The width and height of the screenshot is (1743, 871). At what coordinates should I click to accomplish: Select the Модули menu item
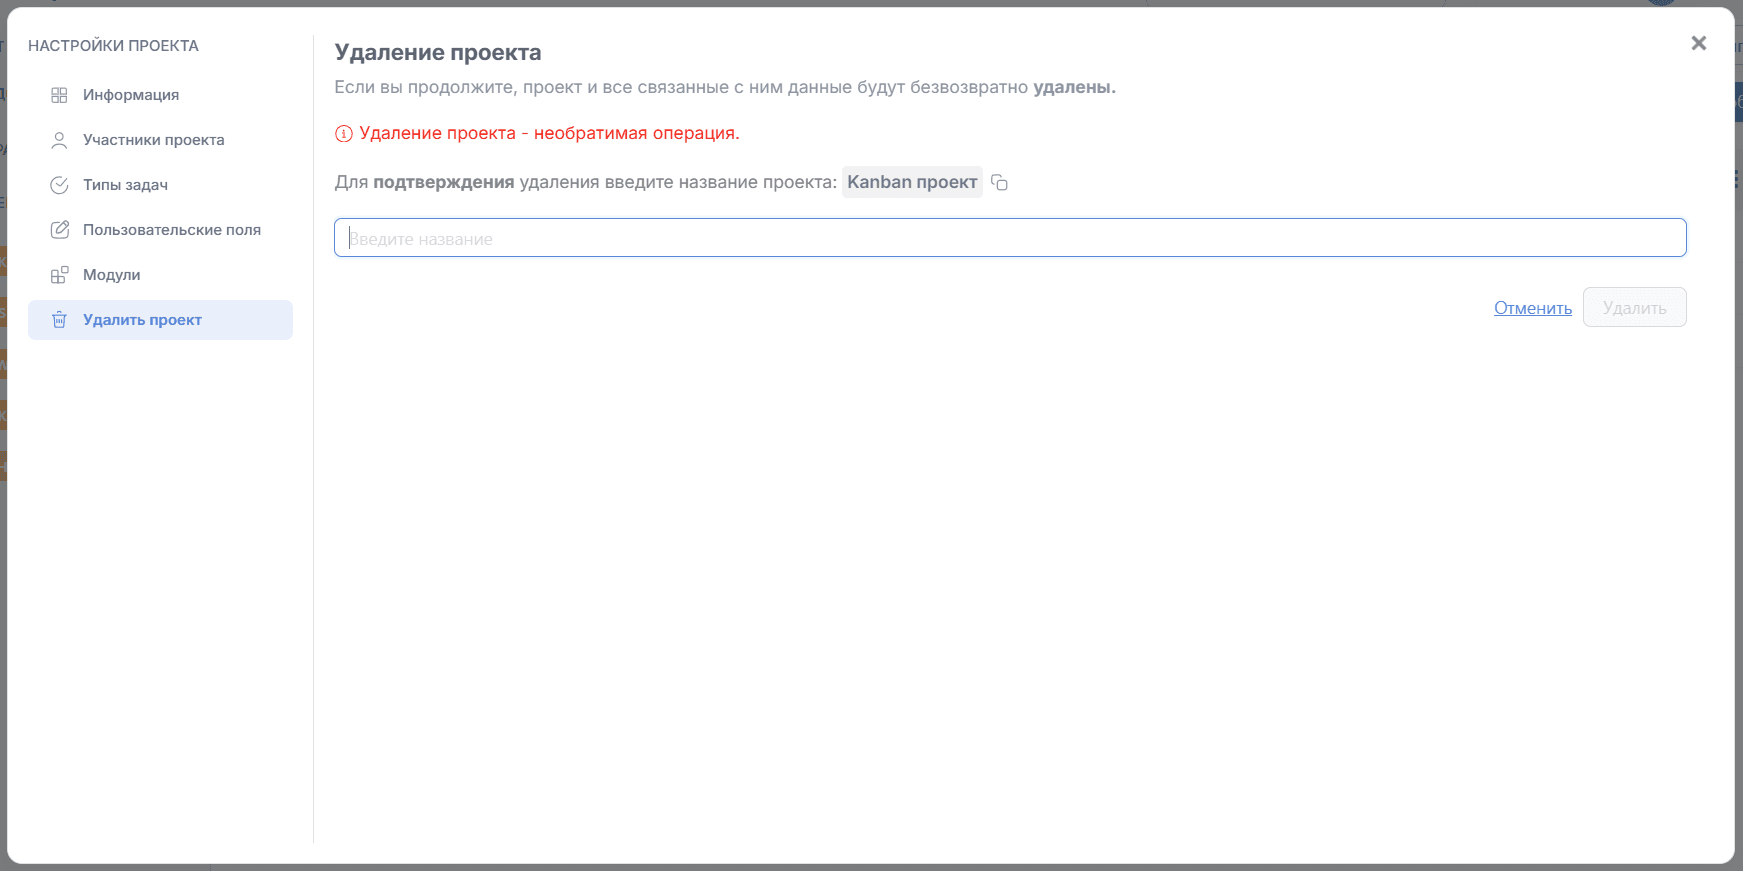pos(111,275)
